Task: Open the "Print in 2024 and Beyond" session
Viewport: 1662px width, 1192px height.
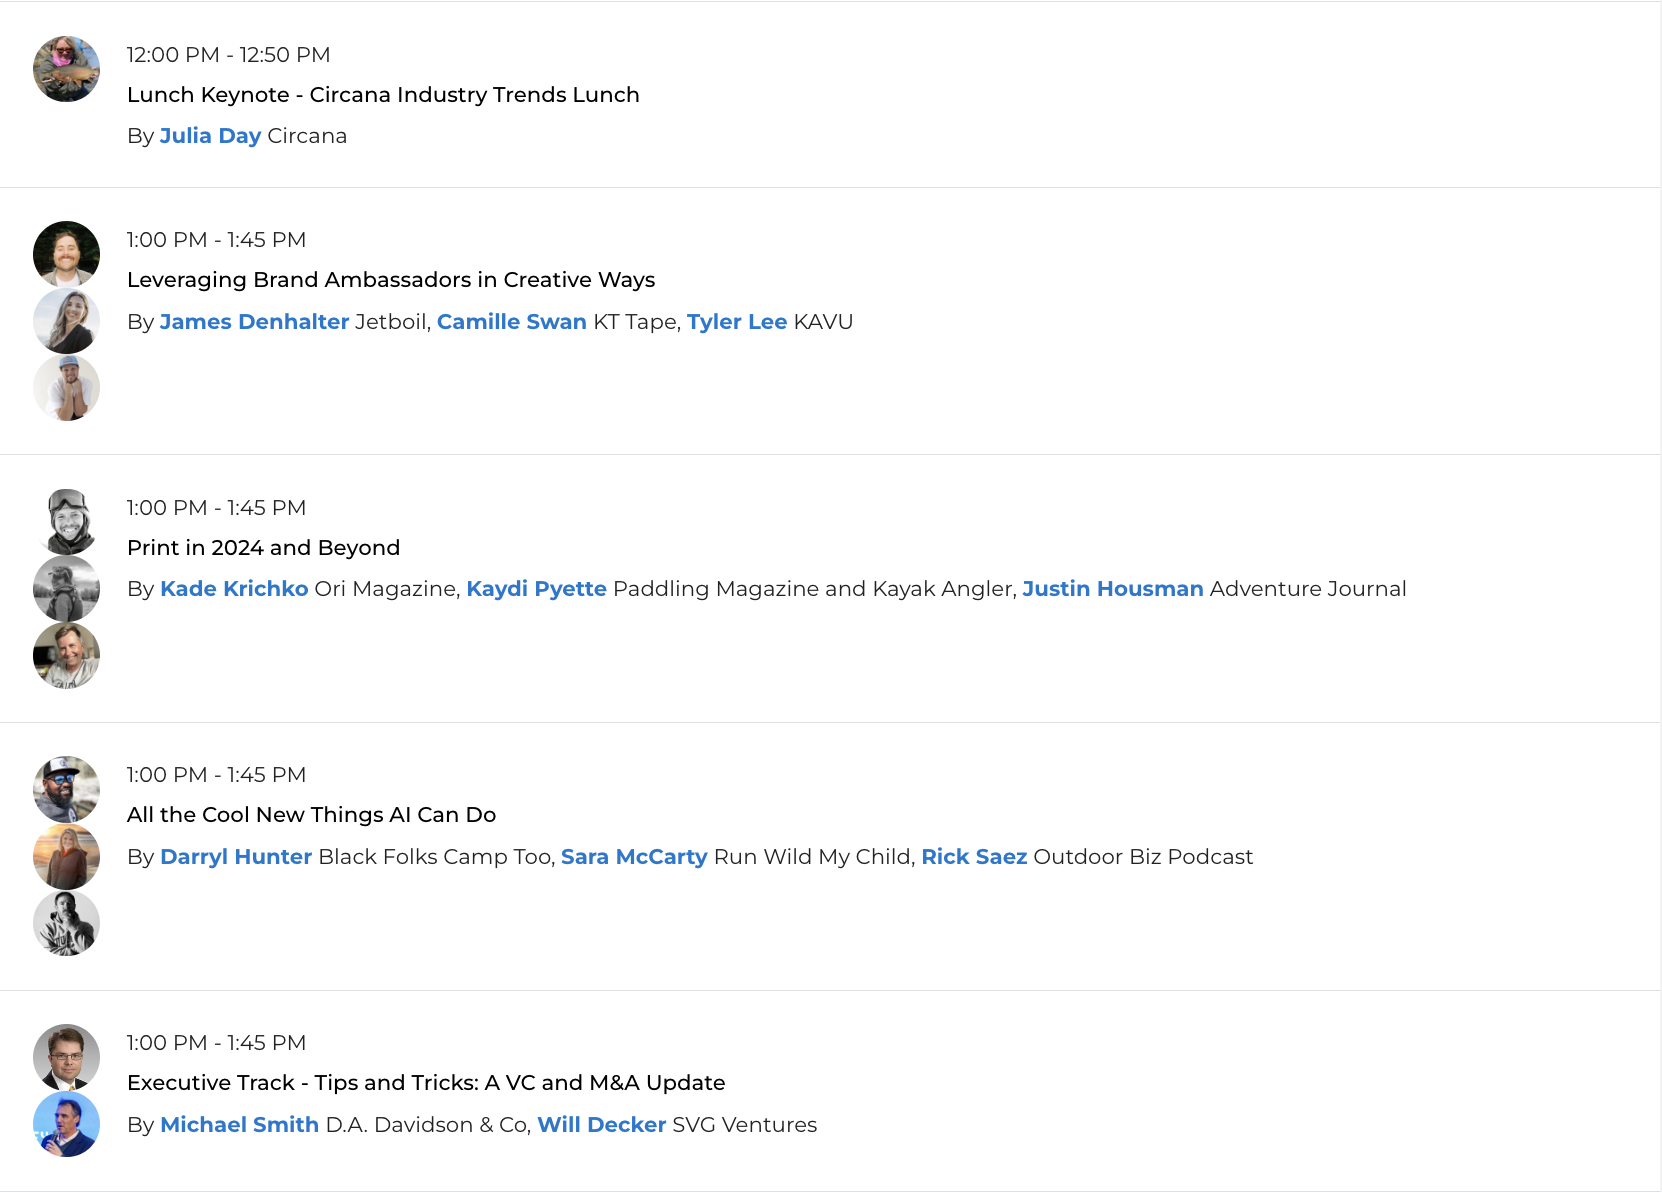Action: click(x=263, y=548)
